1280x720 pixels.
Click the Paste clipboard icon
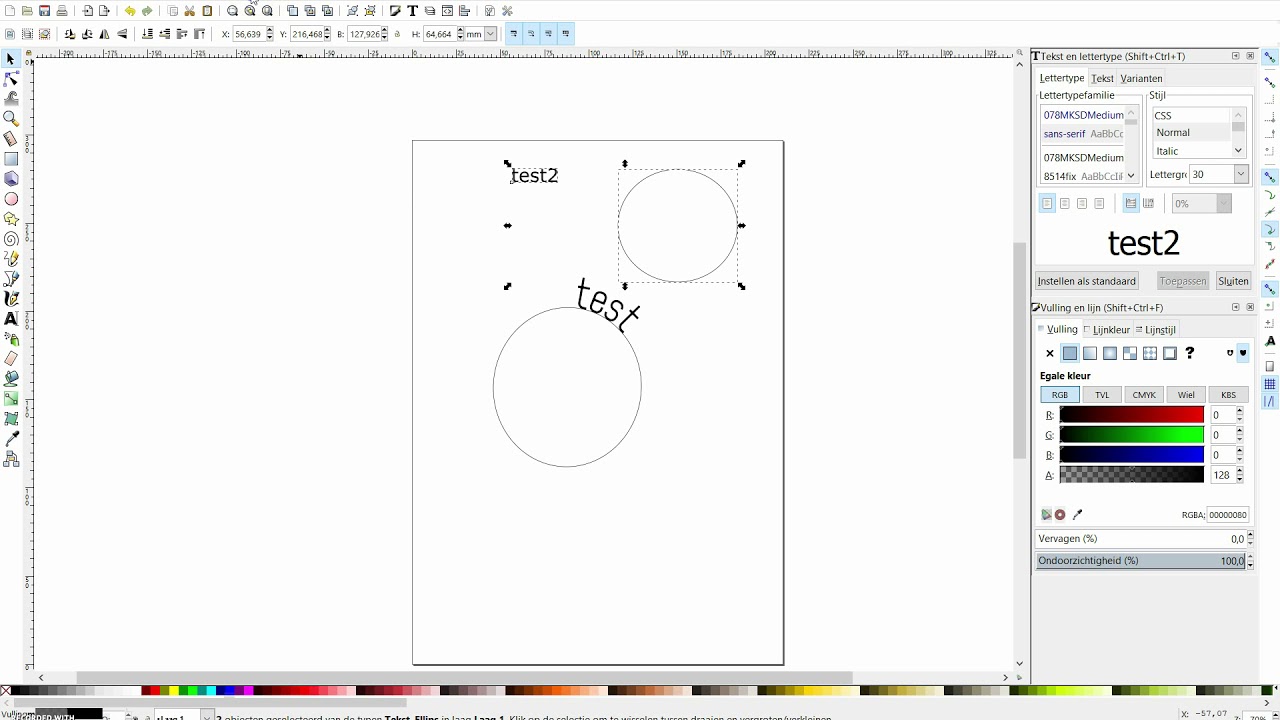tap(208, 11)
